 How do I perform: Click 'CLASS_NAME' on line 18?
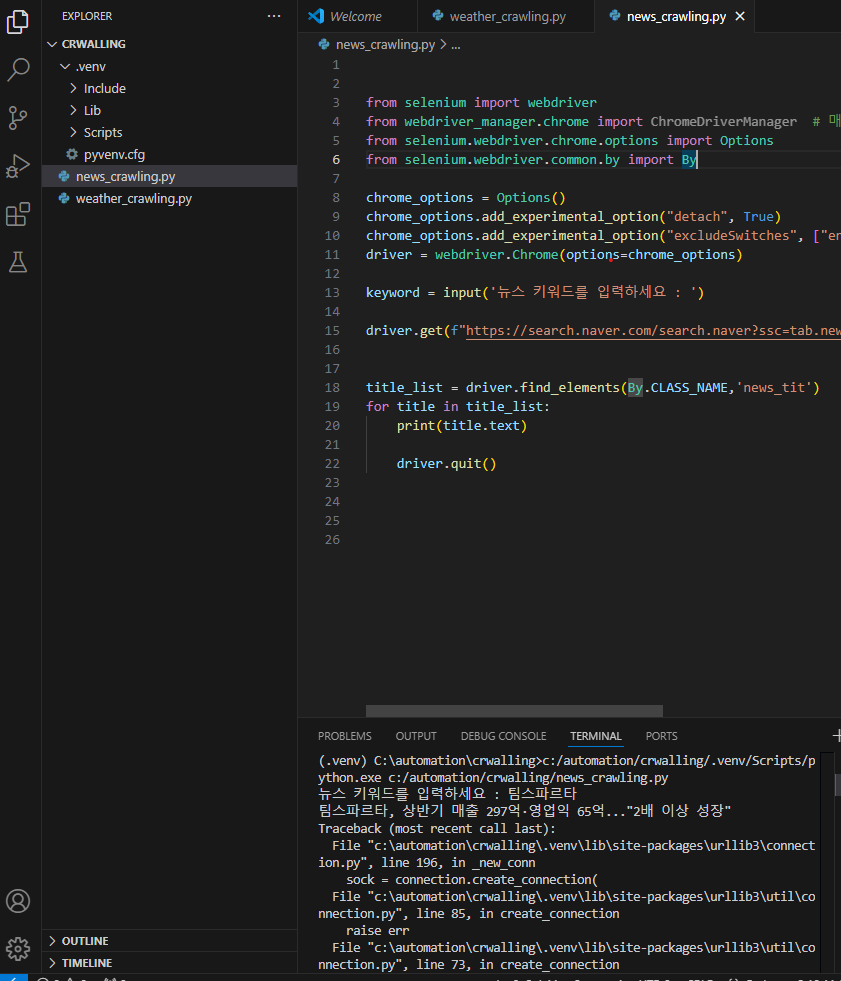tap(690, 388)
